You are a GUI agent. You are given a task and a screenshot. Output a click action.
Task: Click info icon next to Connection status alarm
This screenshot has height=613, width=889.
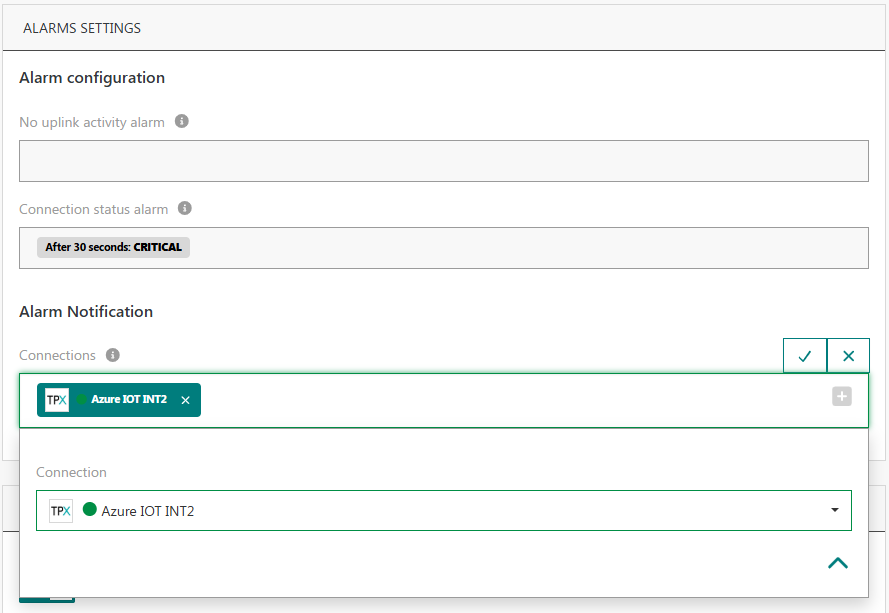tap(185, 209)
